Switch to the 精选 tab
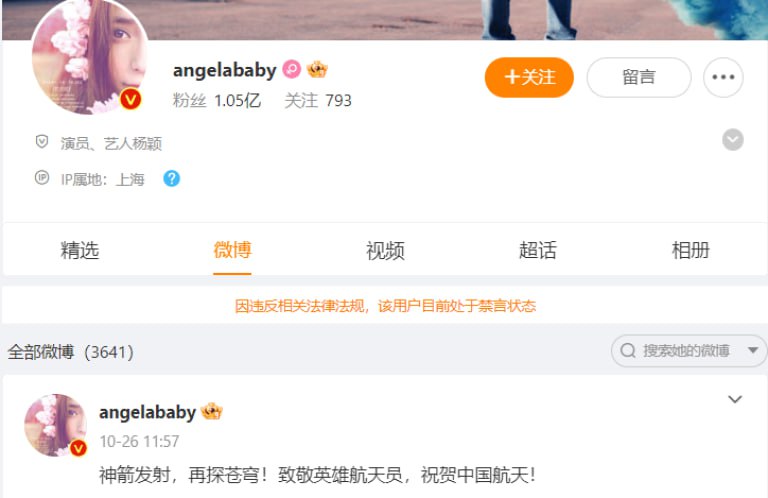768x498 pixels. (79, 250)
